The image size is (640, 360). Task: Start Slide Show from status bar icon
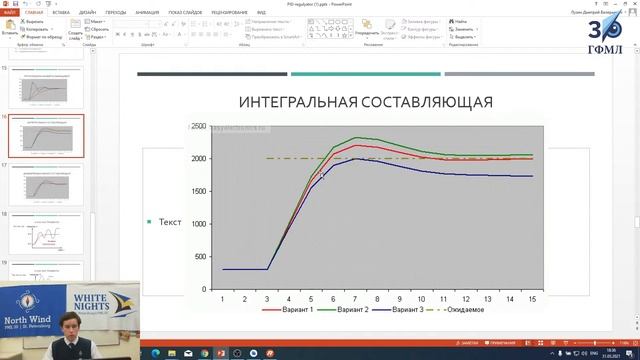tap(566, 343)
